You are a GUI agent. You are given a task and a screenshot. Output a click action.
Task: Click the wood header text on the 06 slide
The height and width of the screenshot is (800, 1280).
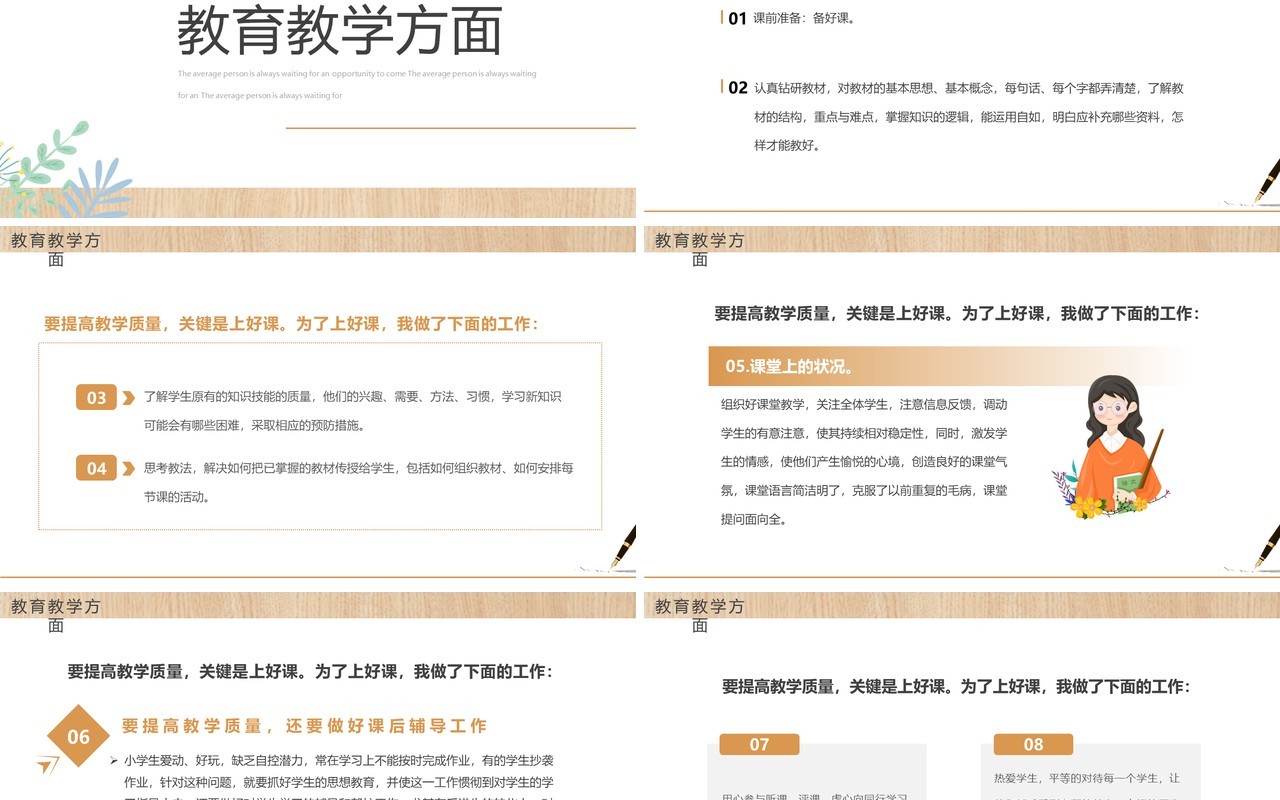pos(56,615)
